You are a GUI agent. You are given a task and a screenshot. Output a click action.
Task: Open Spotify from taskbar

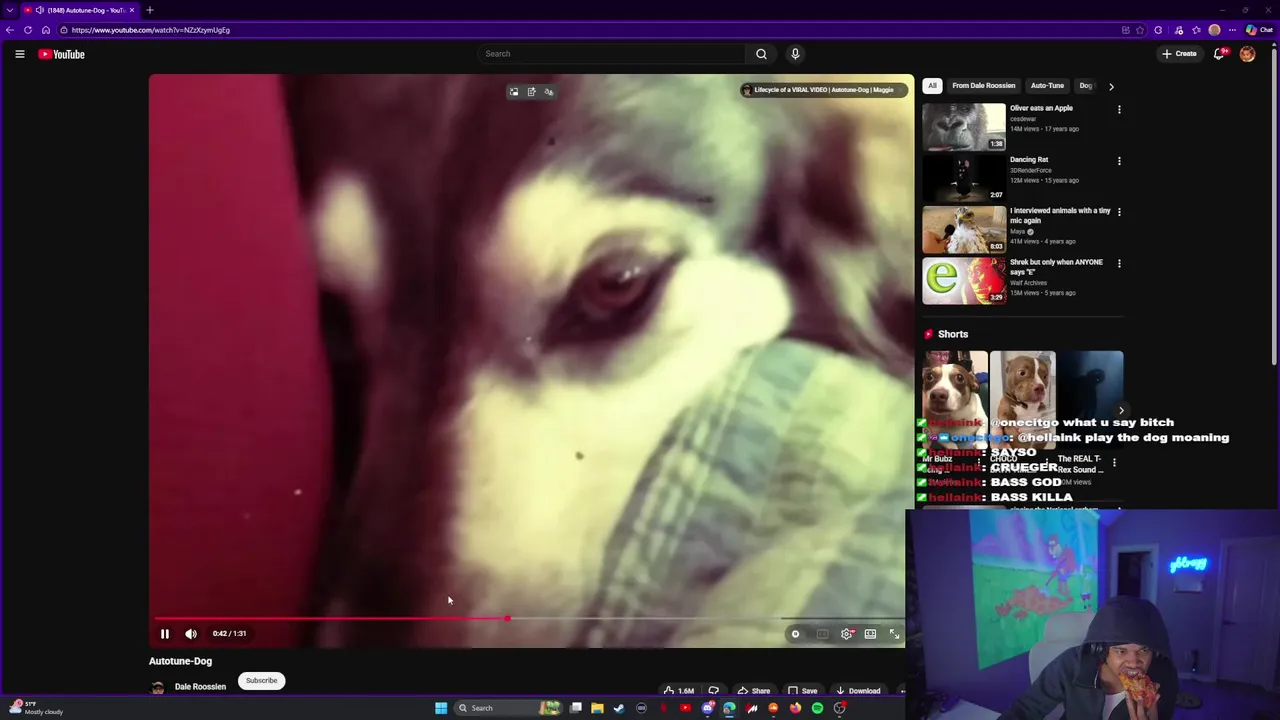coord(817,708)
